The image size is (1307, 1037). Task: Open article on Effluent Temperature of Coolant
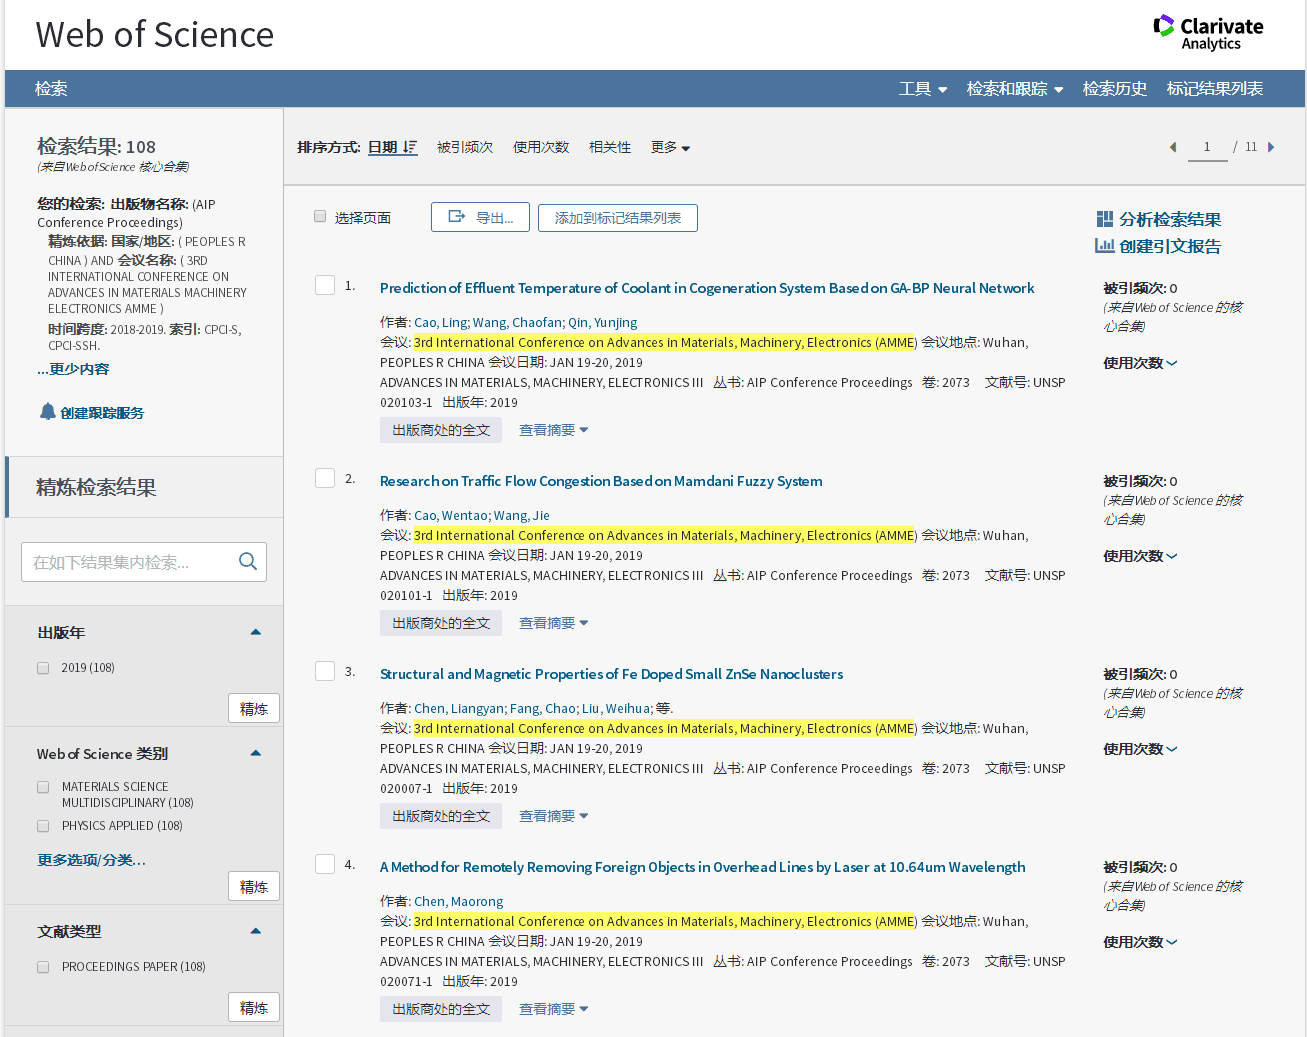(x=707, y=288)
